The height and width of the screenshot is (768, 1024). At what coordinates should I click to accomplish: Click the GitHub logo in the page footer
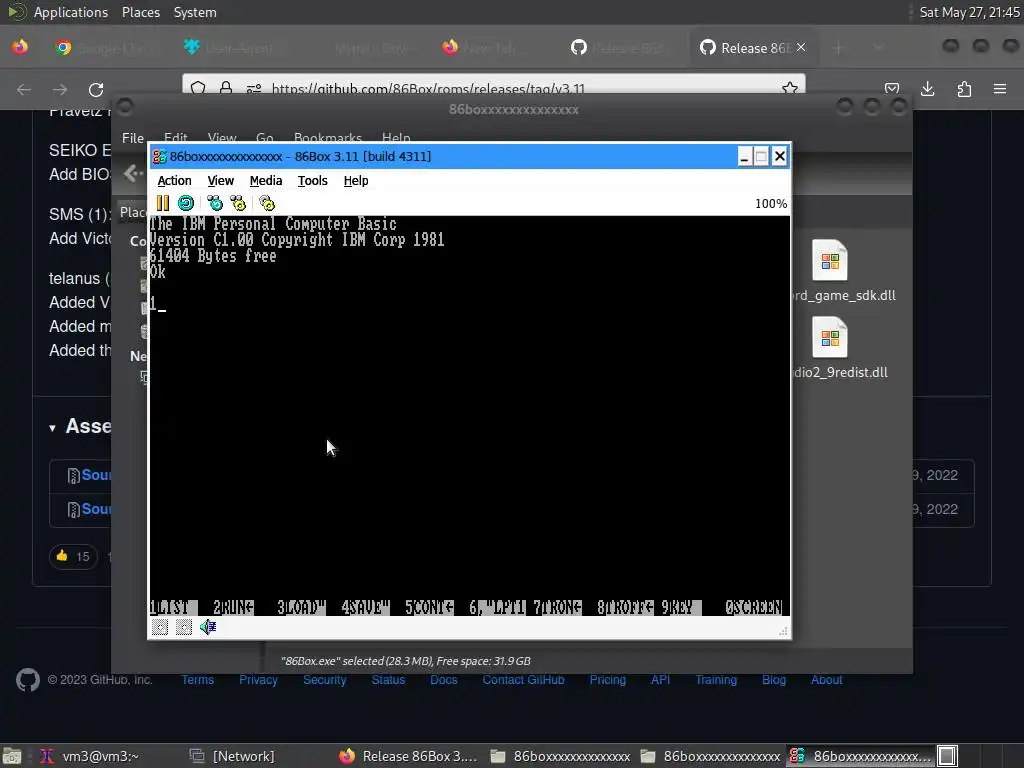point(28,680)
